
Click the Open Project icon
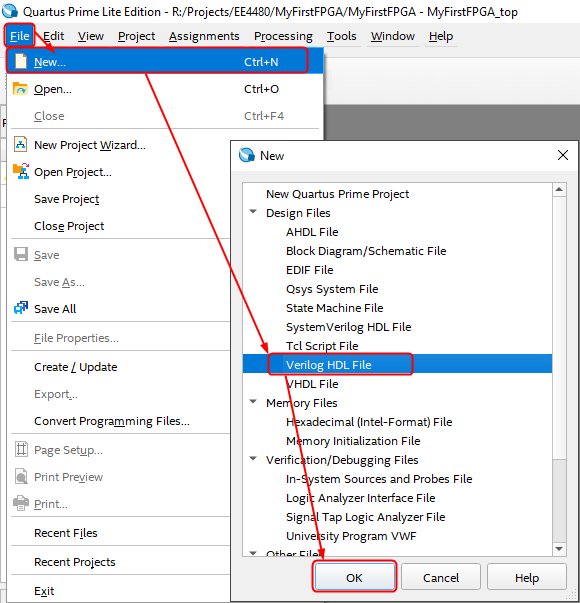pos(21,171)
